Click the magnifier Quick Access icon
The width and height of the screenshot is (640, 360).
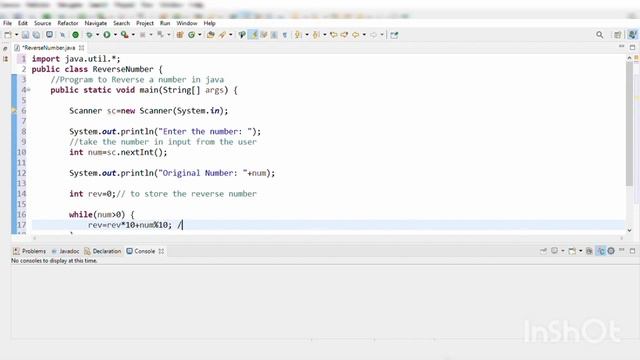pos(600,35)
